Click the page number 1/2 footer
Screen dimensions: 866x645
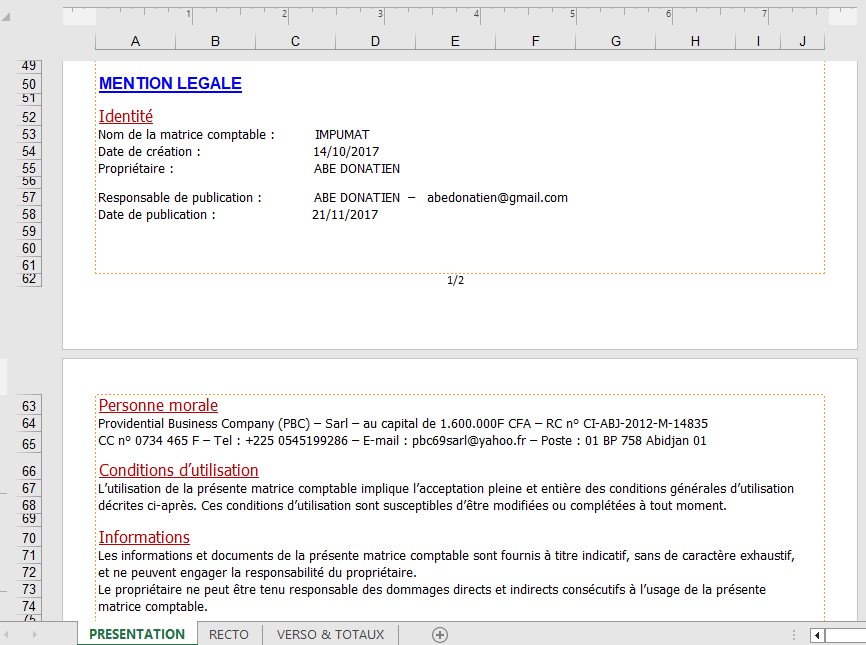click(x=456, y=281)
